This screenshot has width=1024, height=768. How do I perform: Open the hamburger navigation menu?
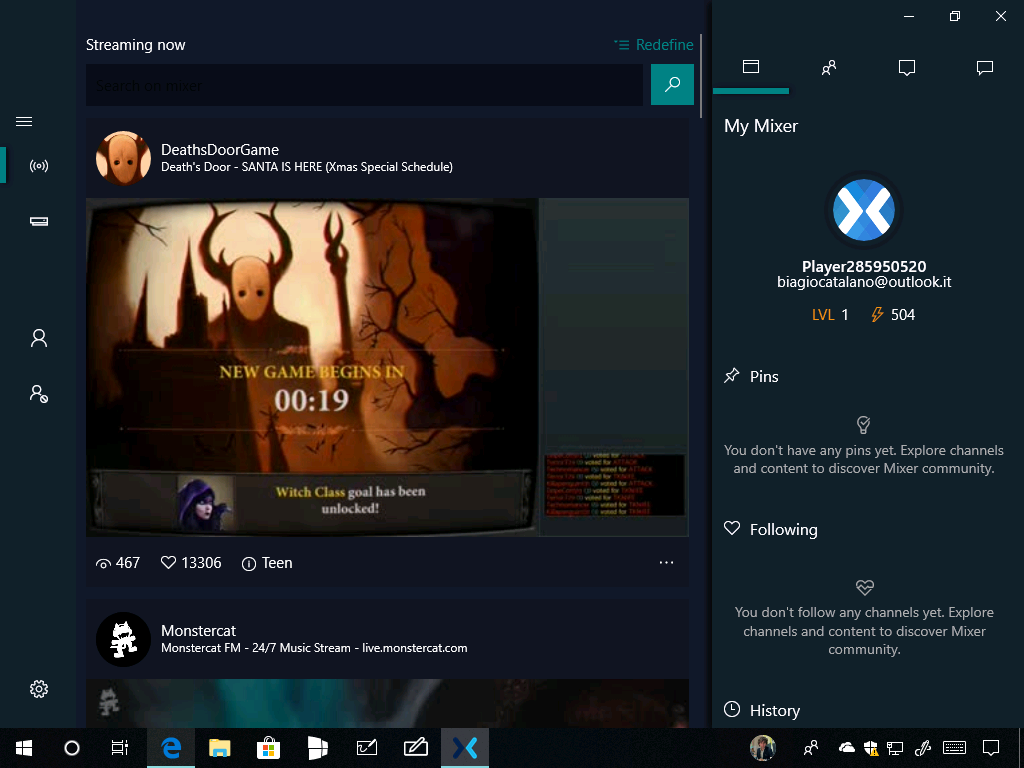pos(24,121)
